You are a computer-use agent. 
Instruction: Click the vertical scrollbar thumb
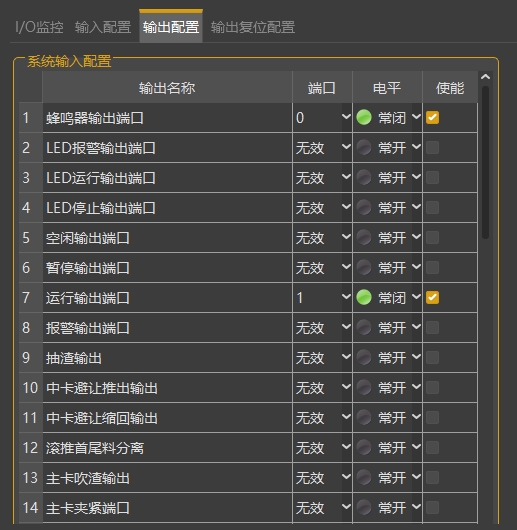[486, 162]
